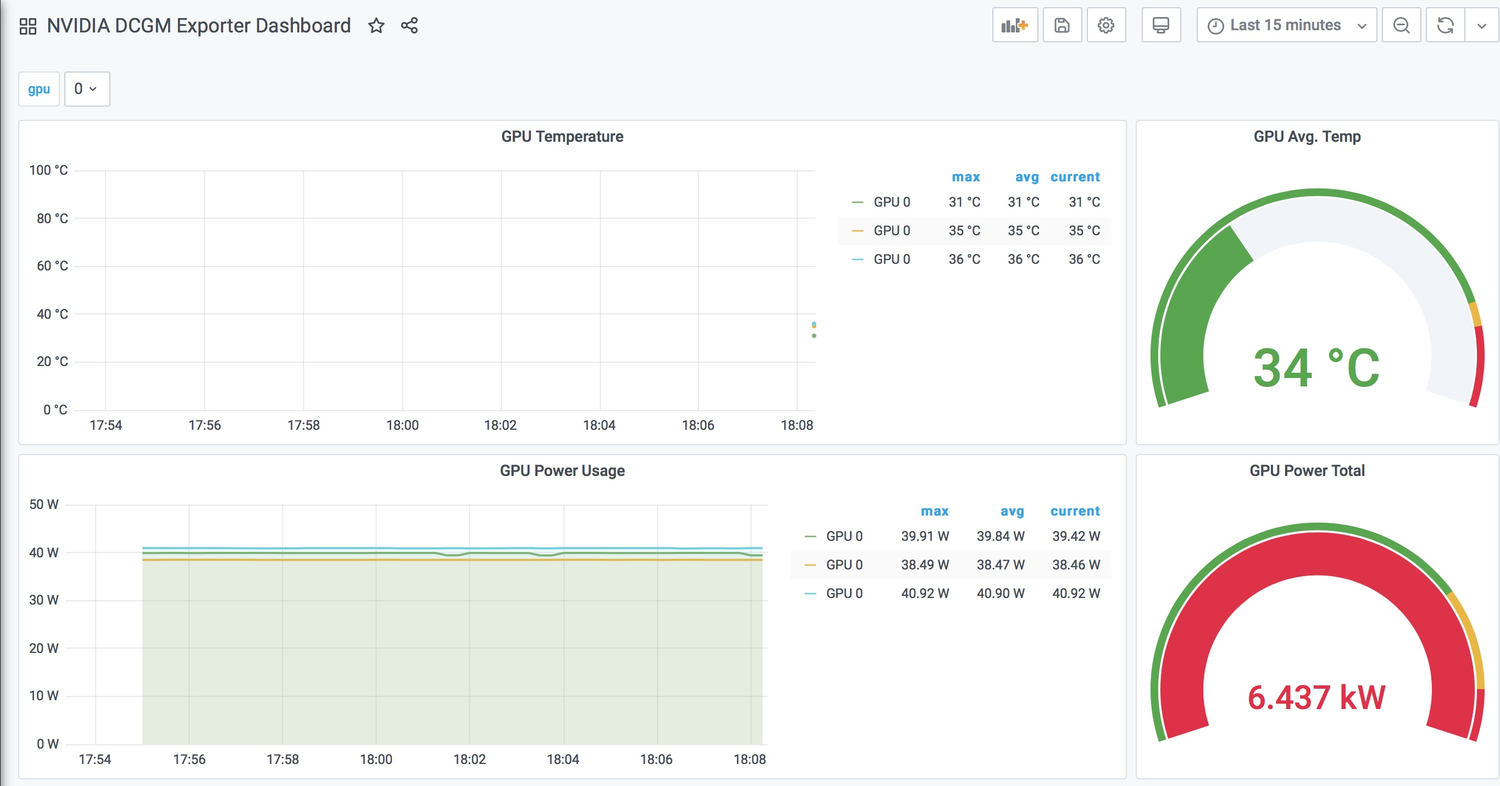The height and width of the screenshot is (786, 1500).
Task: Open the GPU Power Total panel title menu
Action: [x=1307, y=471]
